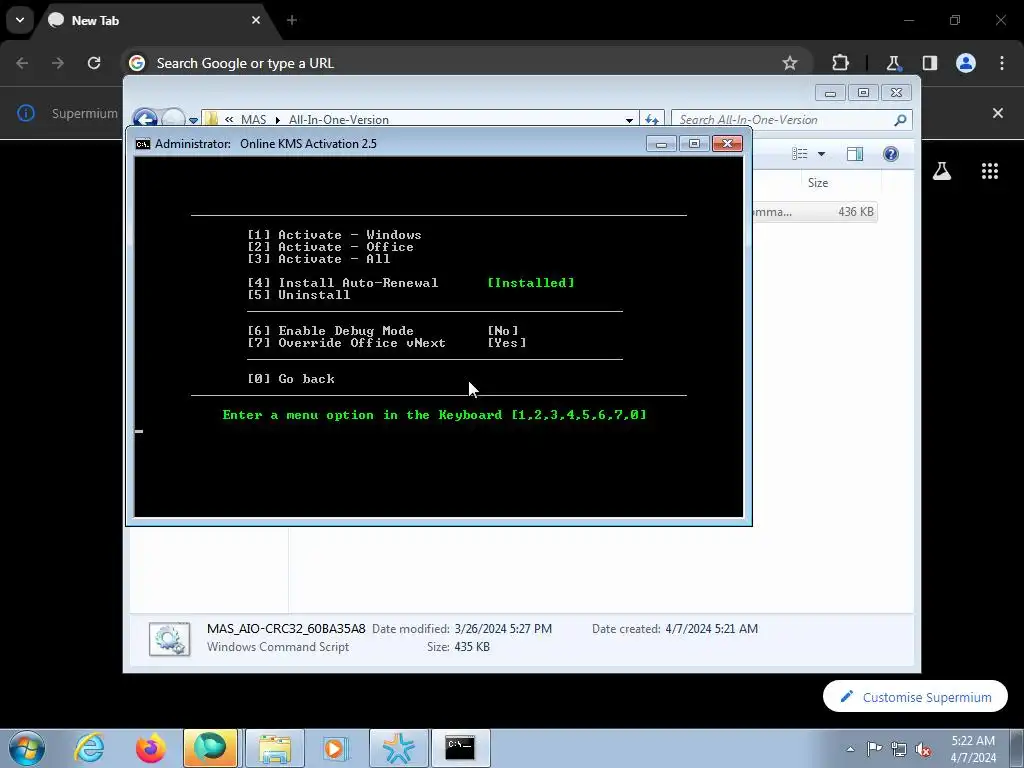Screen dimensions: 1024x768
Task: Change Explorer view mode icon
Action: [x=800, y=153]
